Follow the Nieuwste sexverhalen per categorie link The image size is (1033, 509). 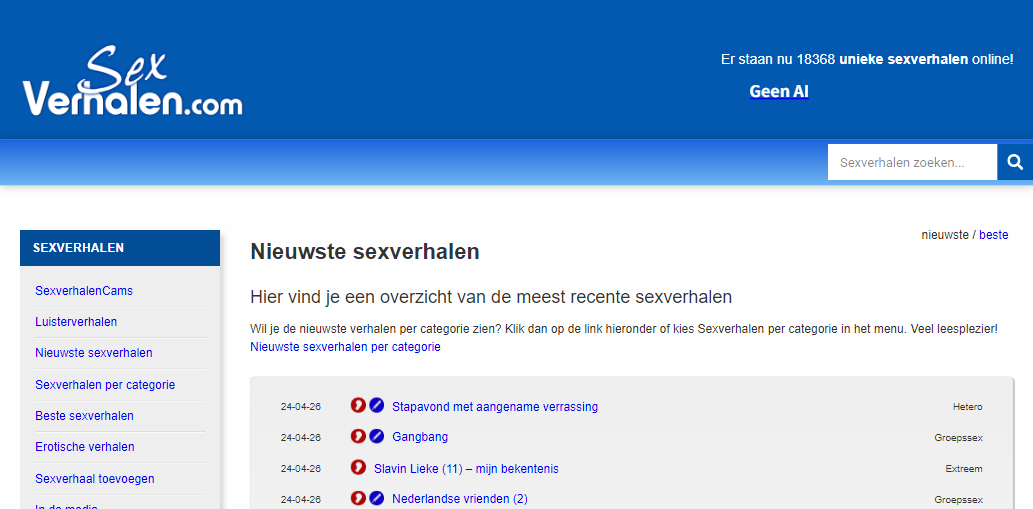click(345, 346)
